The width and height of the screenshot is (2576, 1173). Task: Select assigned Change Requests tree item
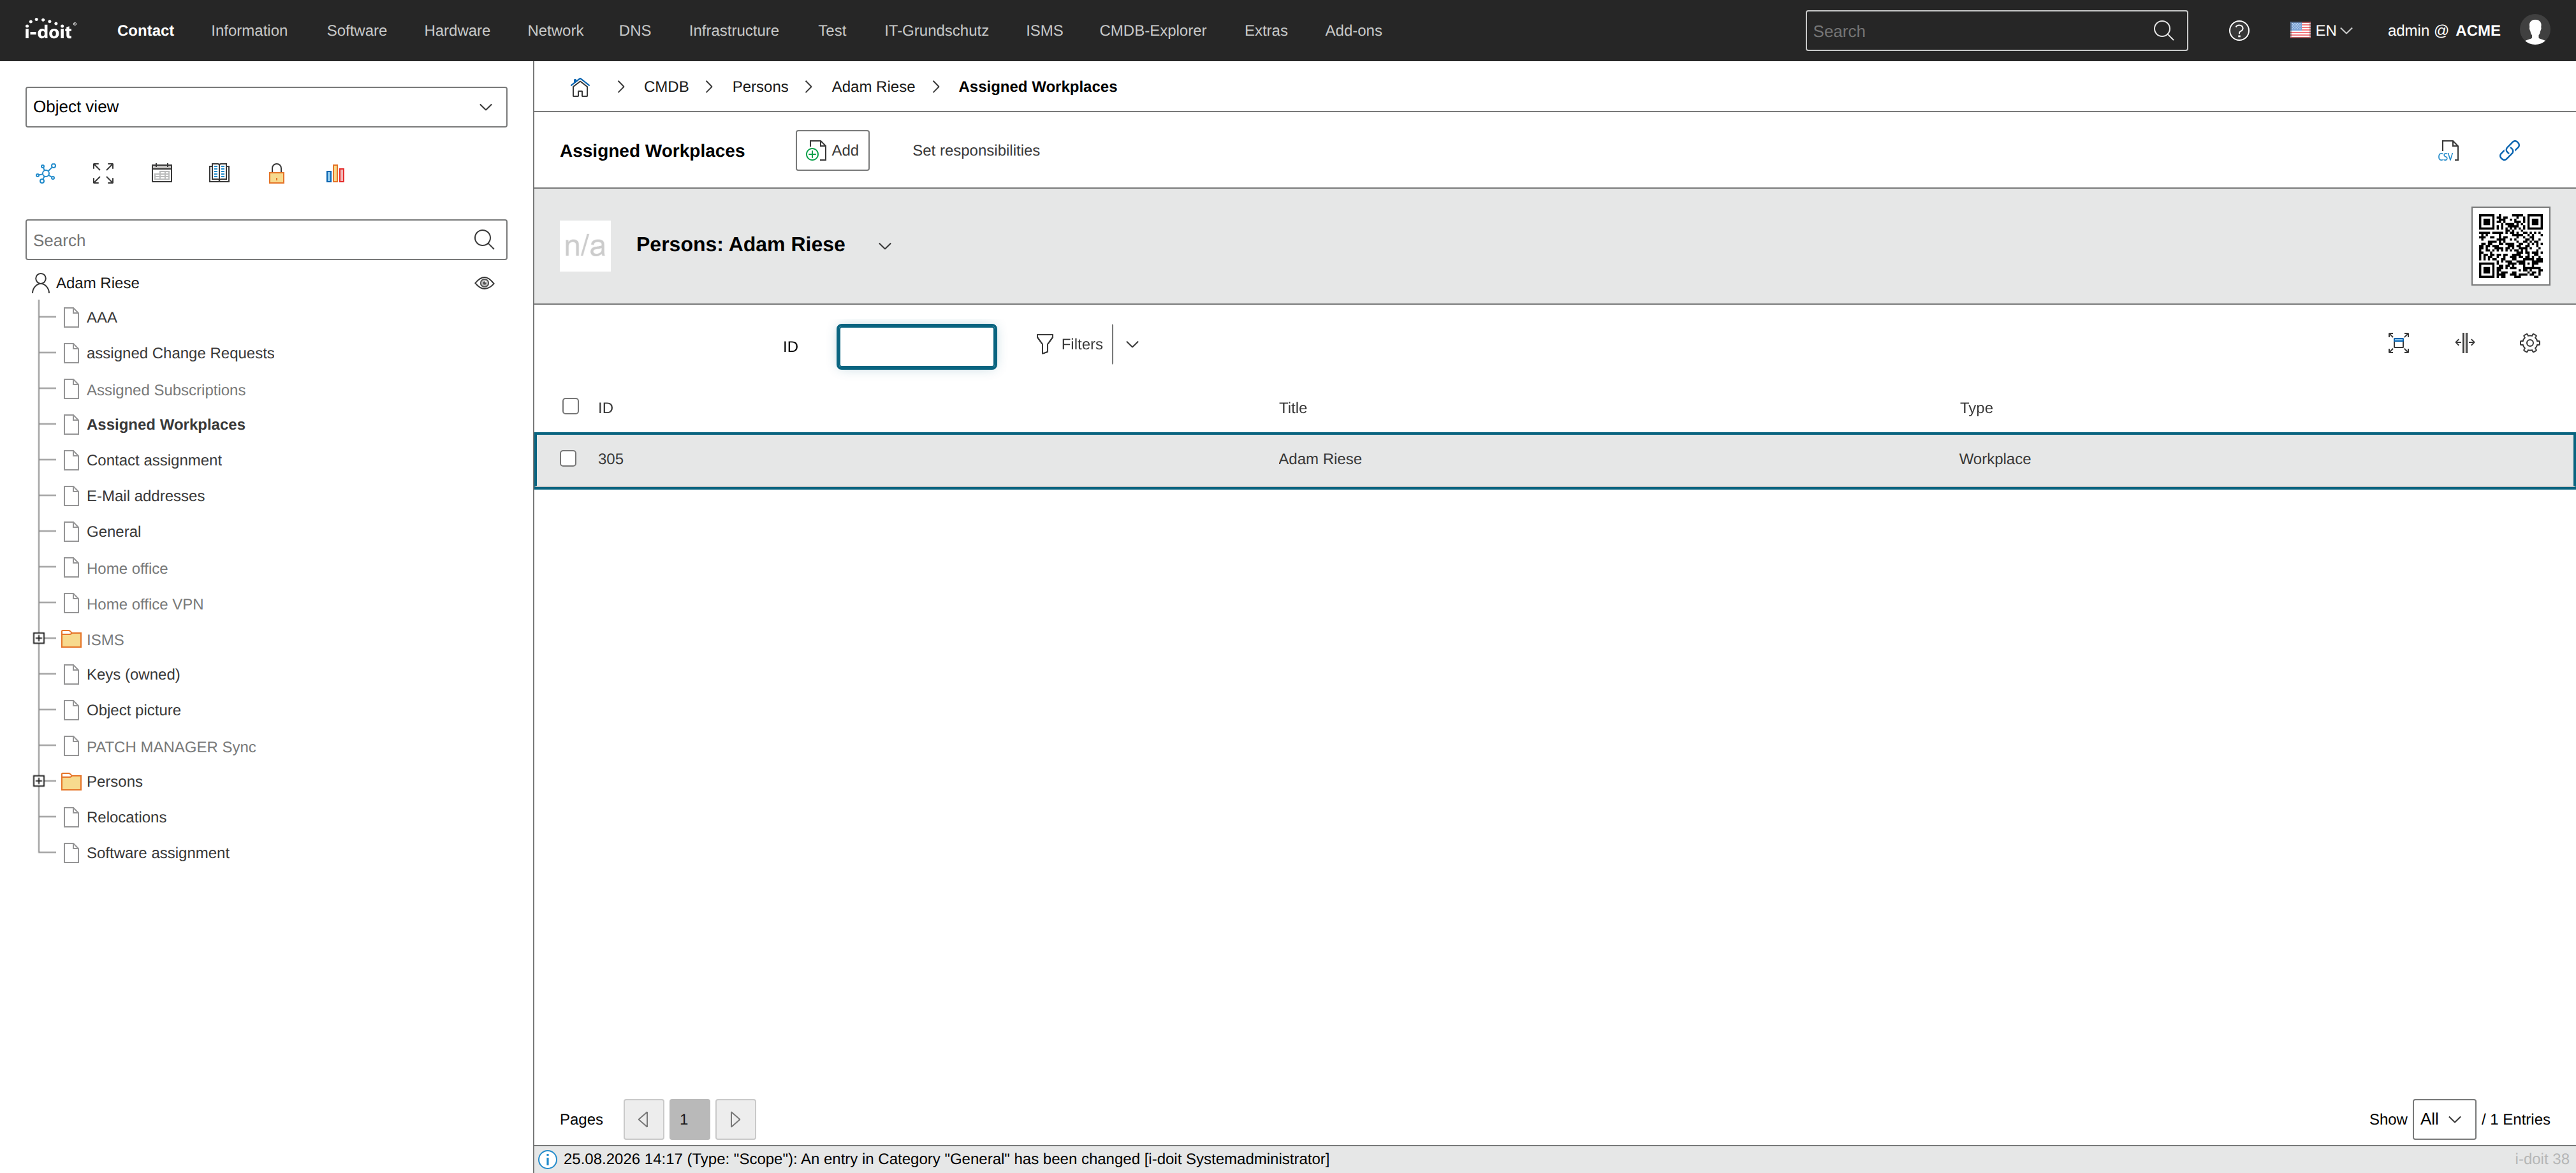coord(180,353)
